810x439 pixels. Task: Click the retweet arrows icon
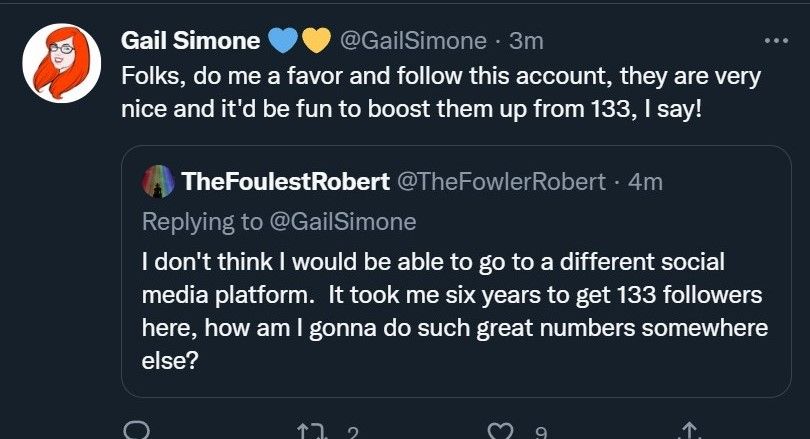(x=310, y=432)
